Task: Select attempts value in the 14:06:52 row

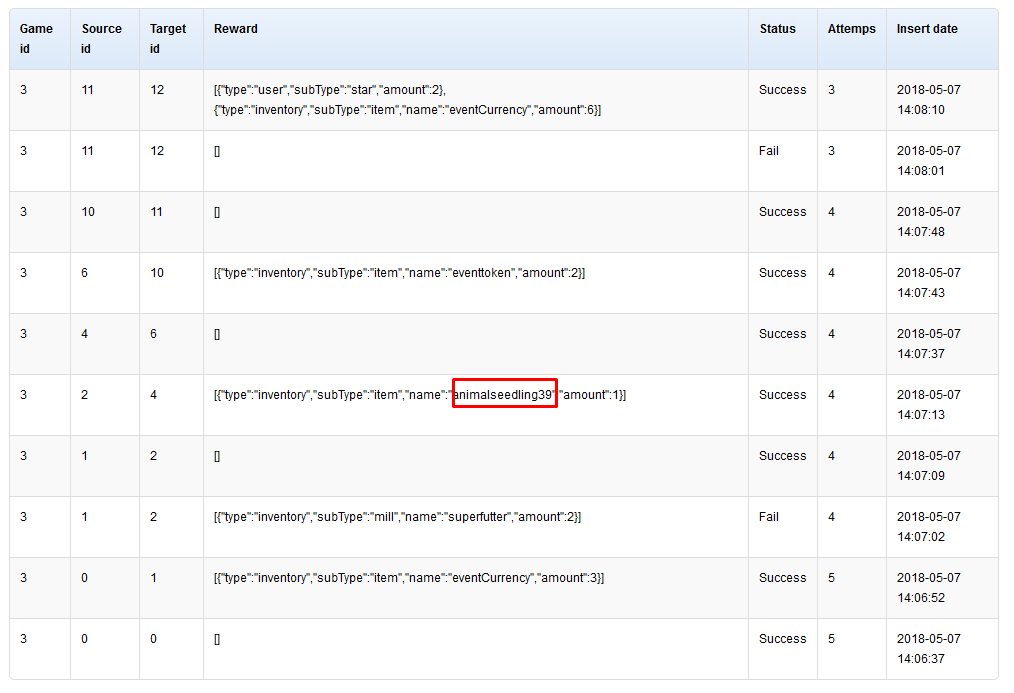Action: click(832, 578)
